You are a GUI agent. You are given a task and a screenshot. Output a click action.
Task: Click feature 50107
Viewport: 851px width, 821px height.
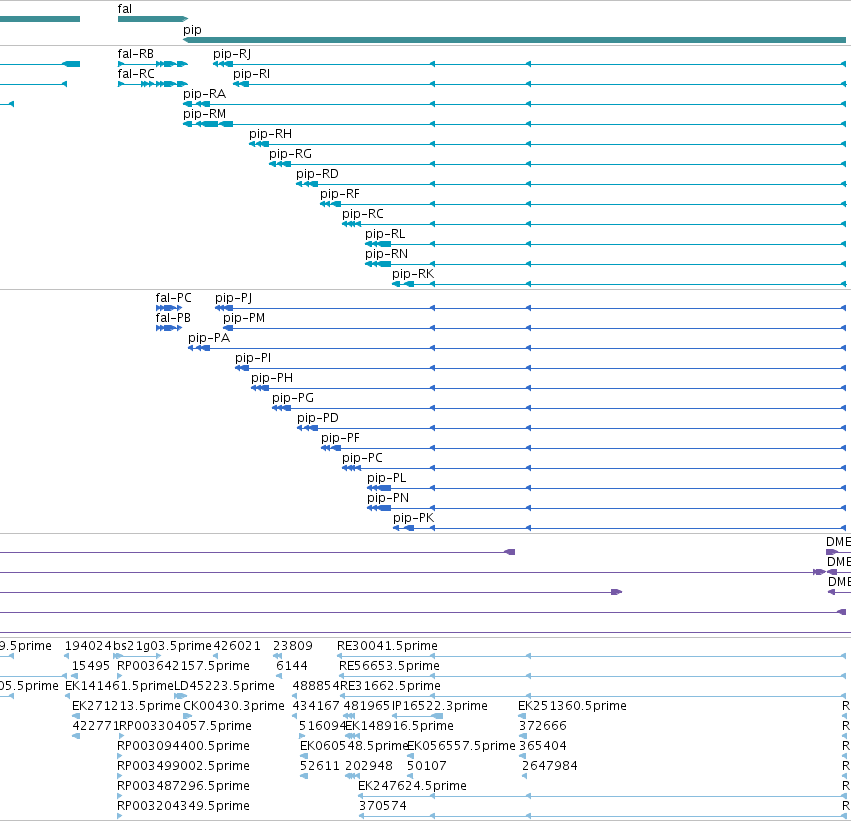pyautogui.click(x=427, y=766)
